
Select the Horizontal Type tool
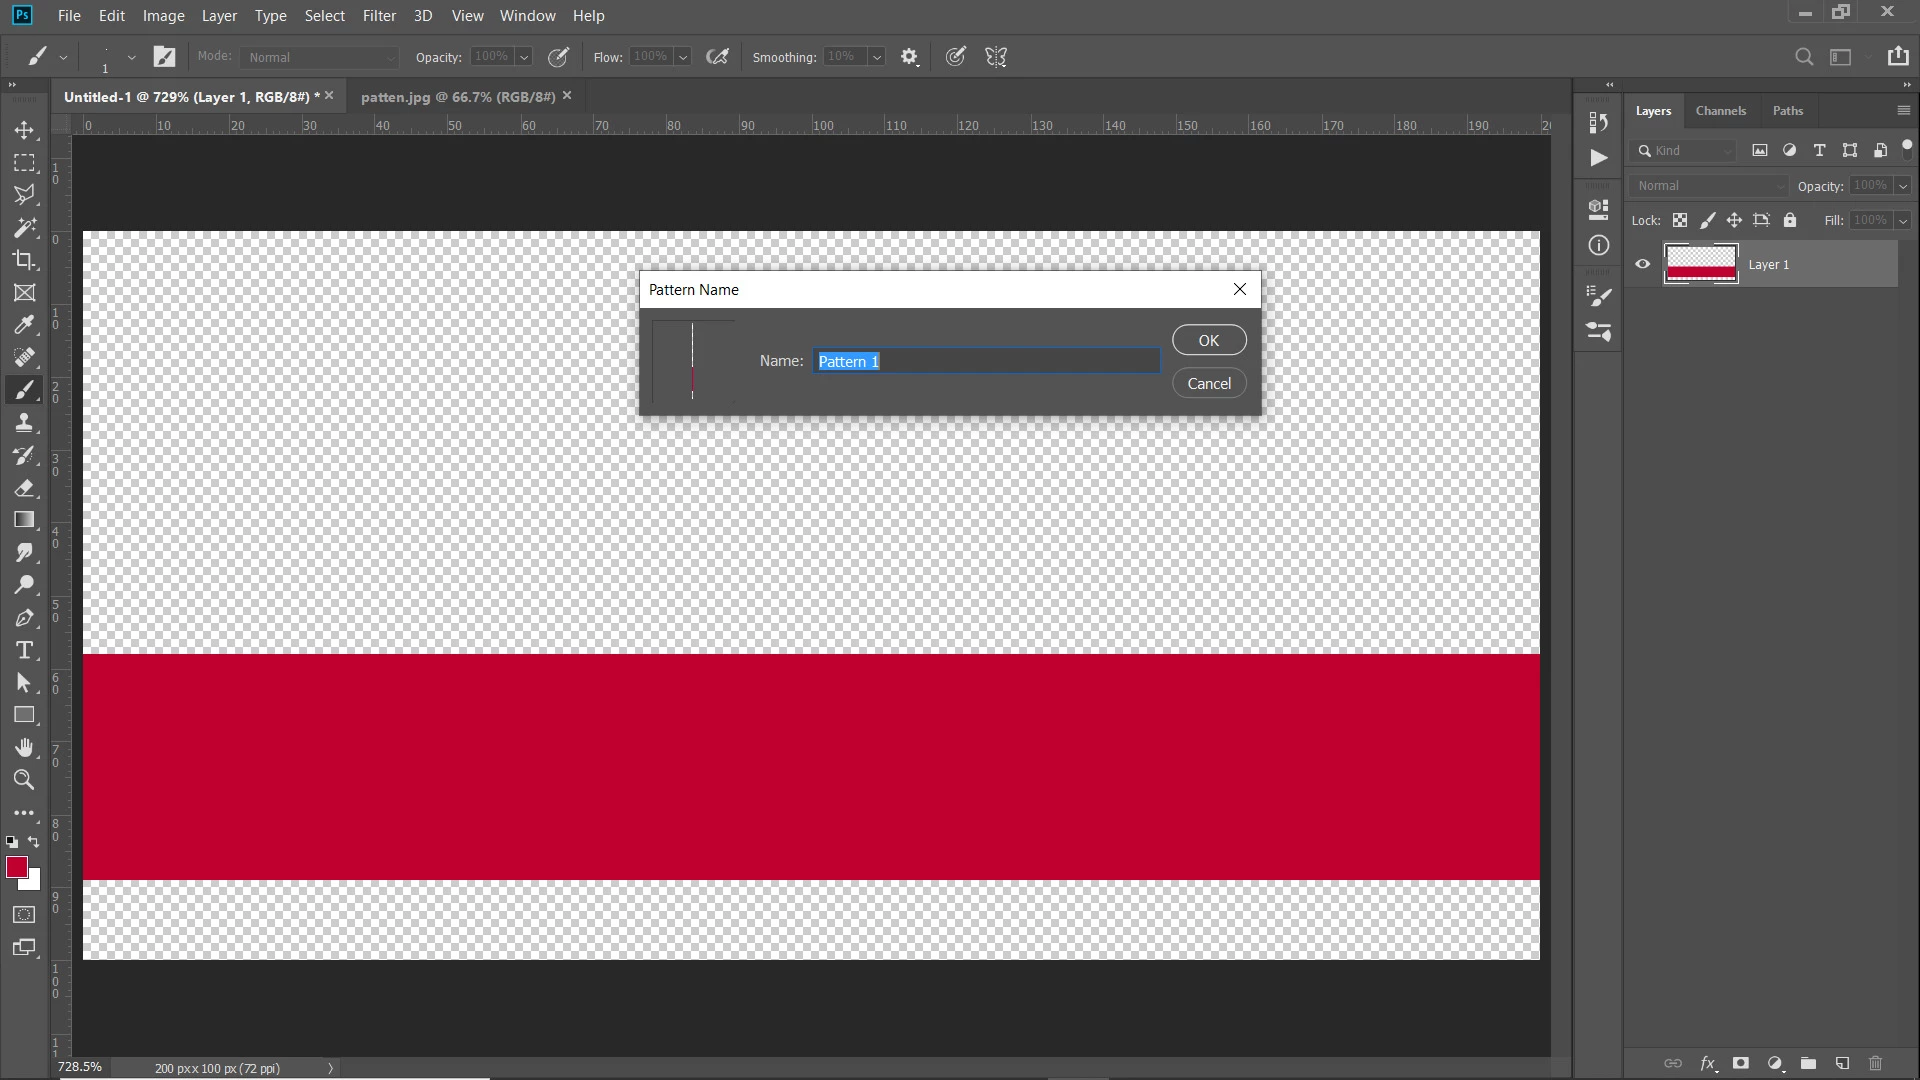click(24, 651)
